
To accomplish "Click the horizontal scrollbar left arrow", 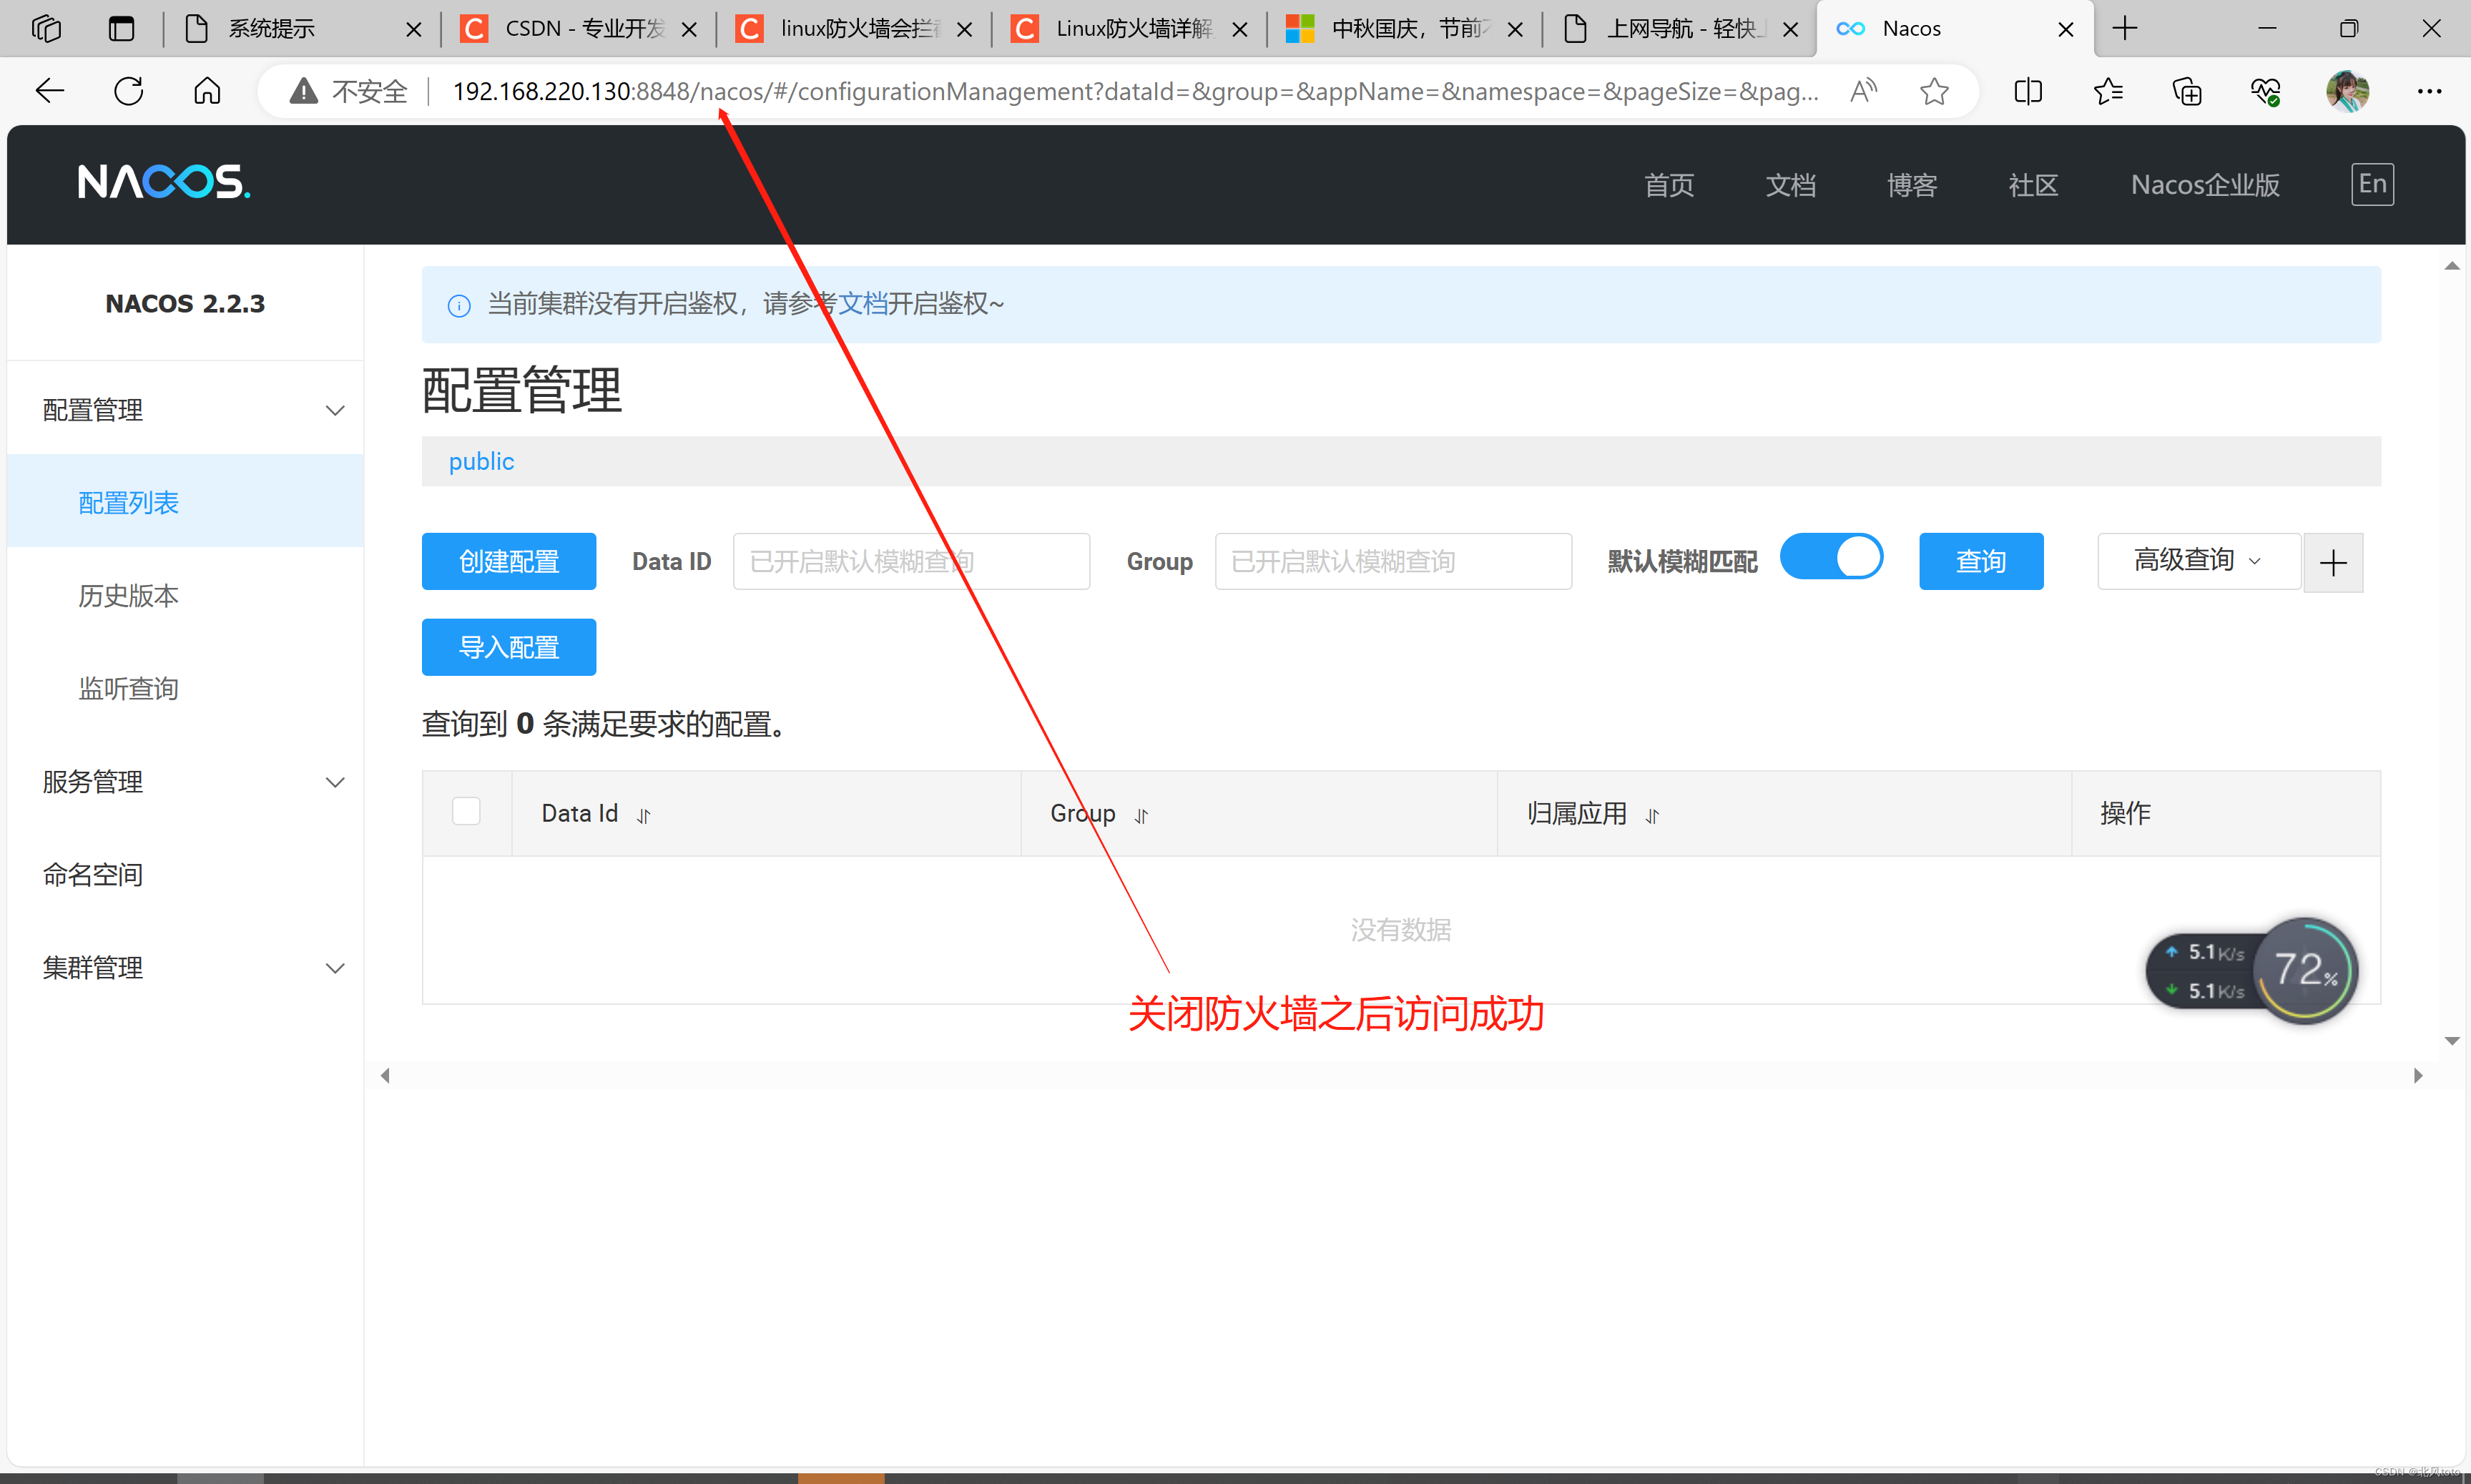I will pos(385,1076).
